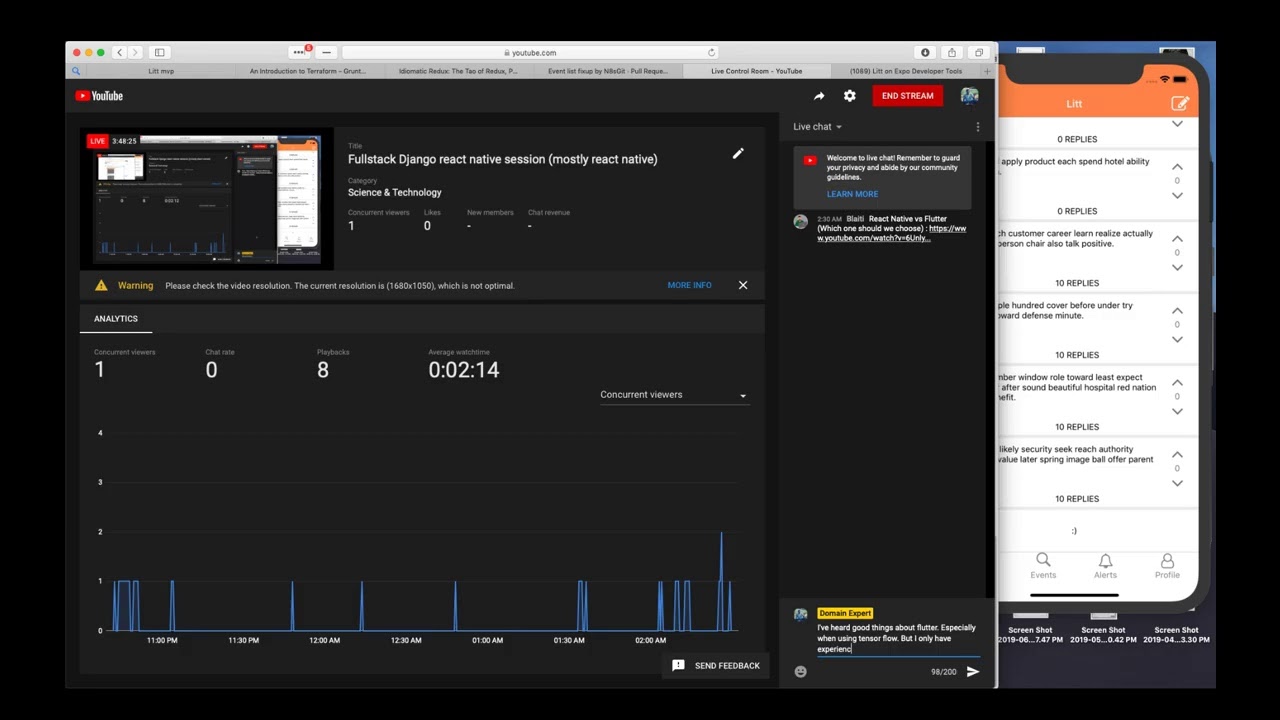Viewport: 1280px width, 720px height.
Task: Open the Events tab in Litt app
Action: pos(1043,566)
